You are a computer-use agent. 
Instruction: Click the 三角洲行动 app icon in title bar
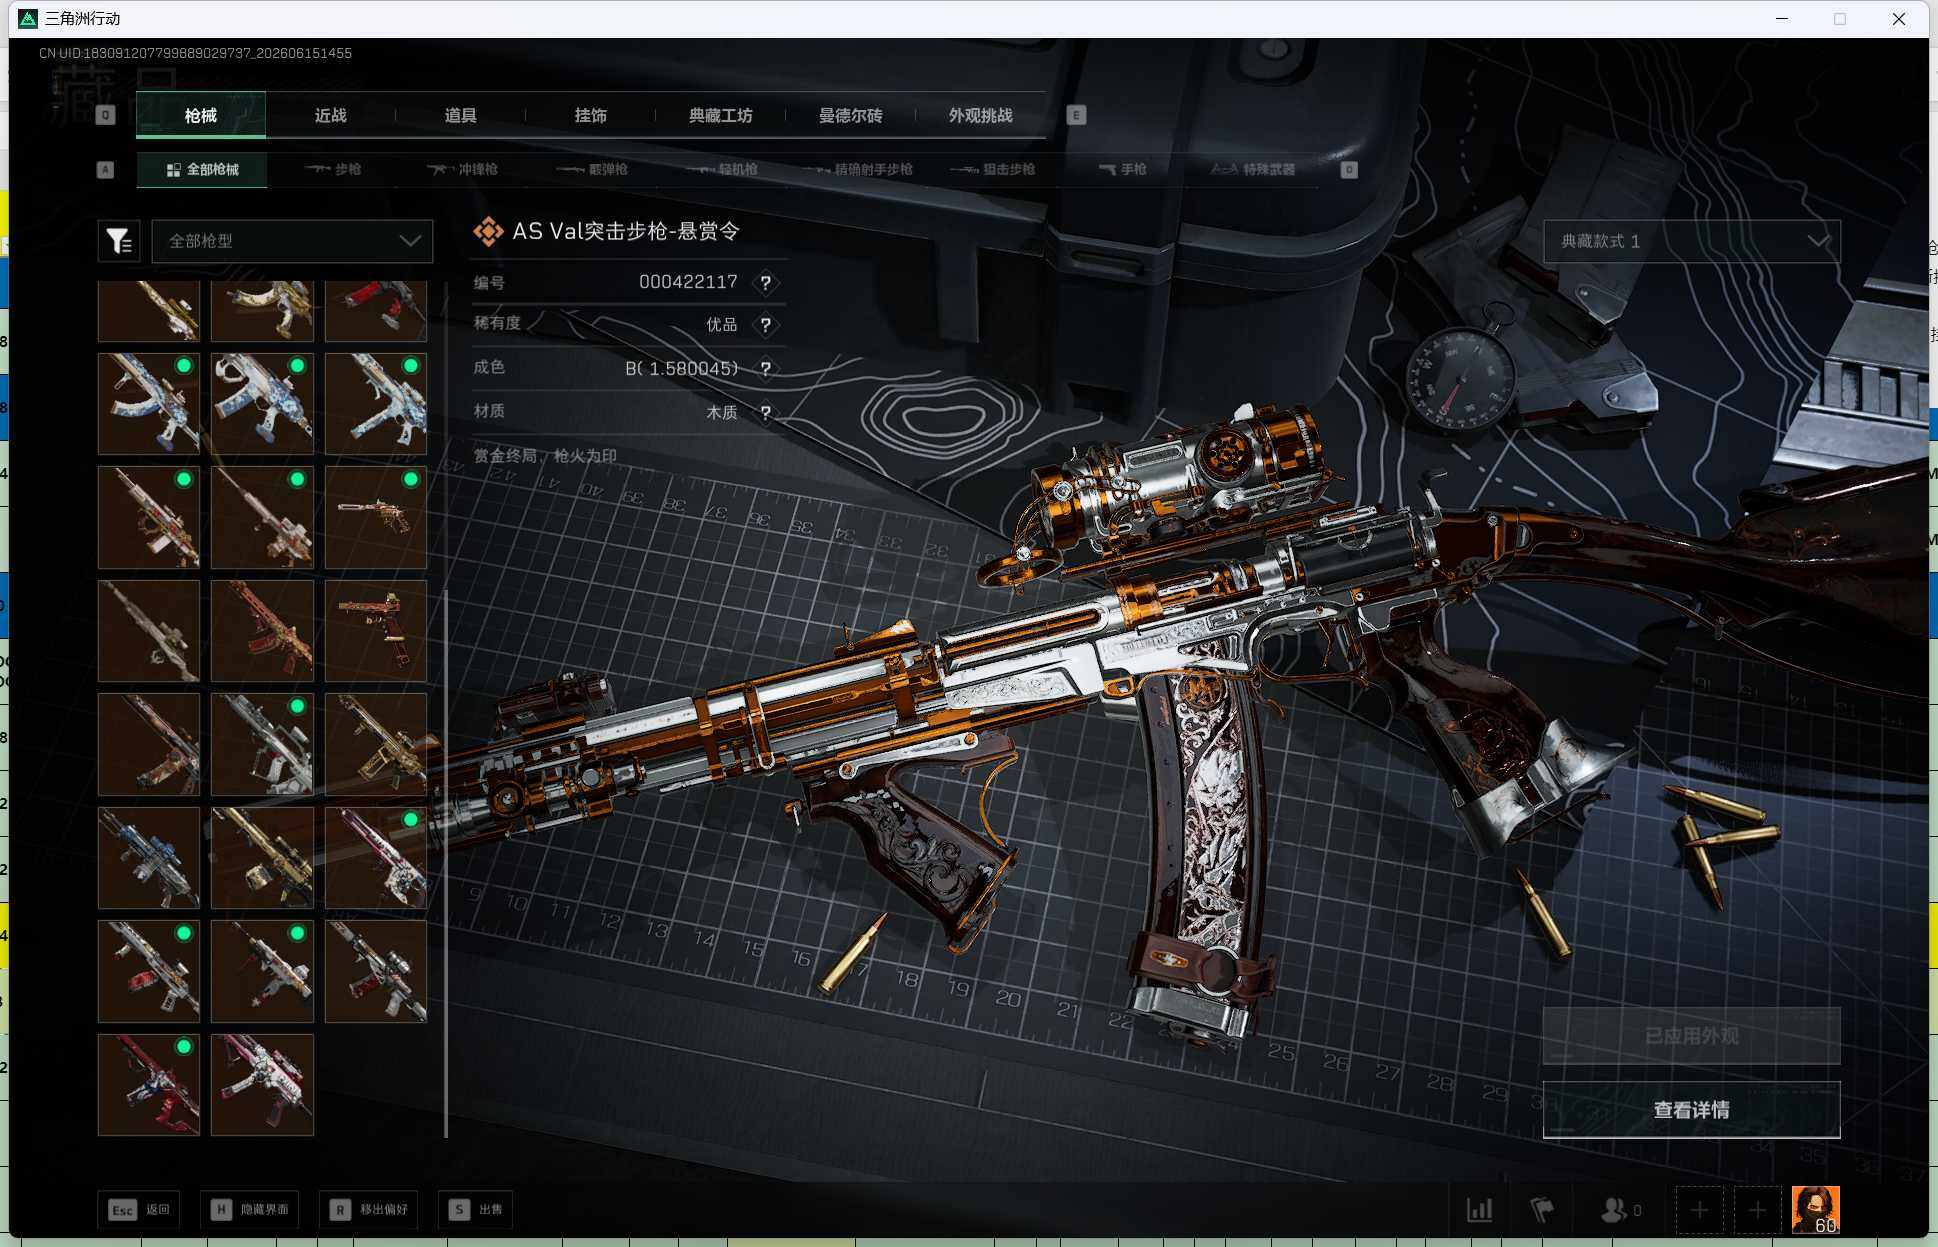pos(28,19)
